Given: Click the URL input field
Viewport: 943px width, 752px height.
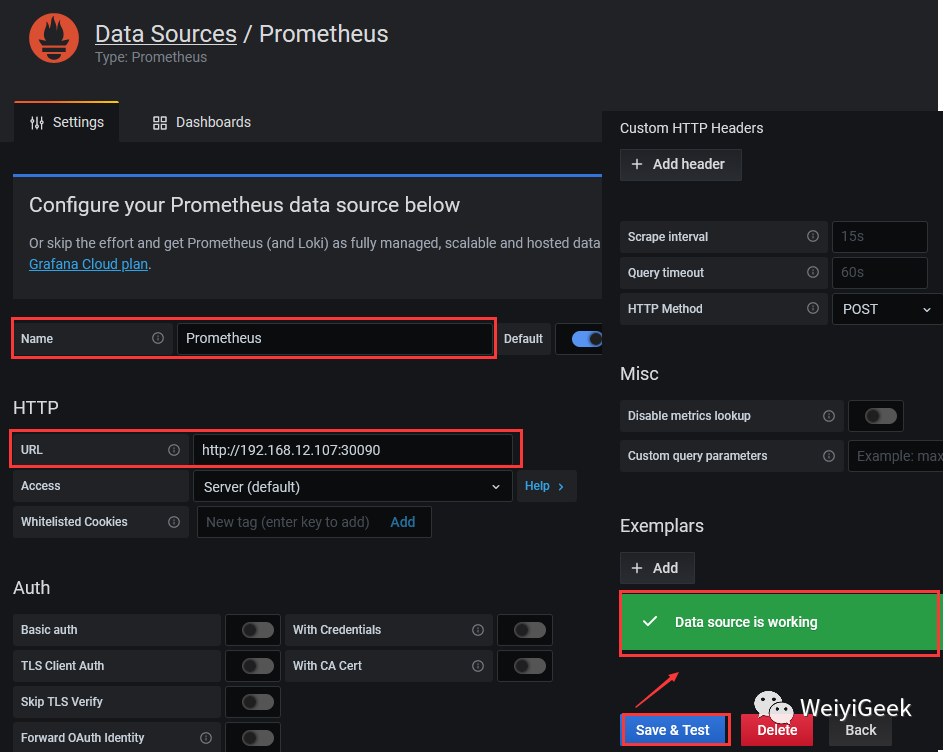Looking at the screenshot, I should click(x=352, y=450).
